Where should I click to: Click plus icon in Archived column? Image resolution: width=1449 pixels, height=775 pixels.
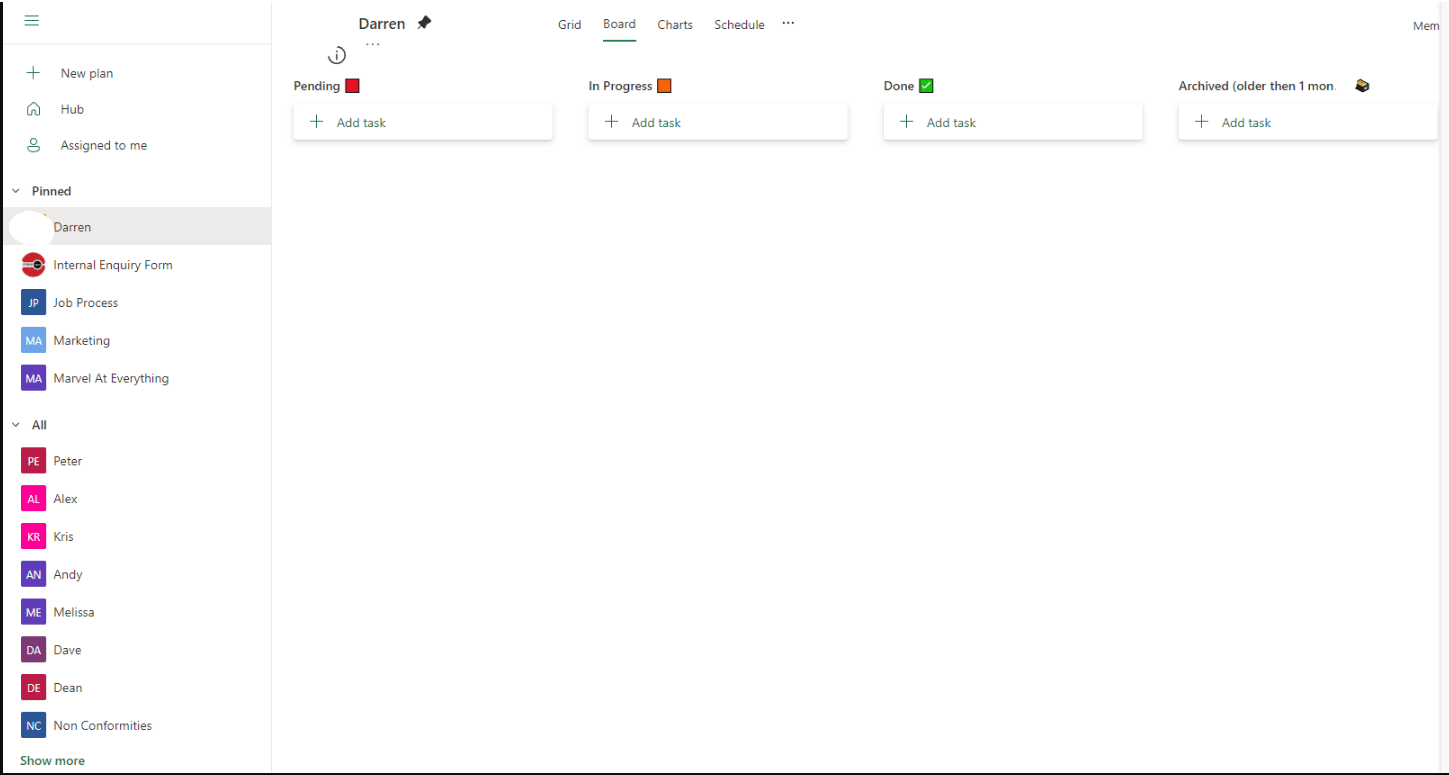point(1202,122)
